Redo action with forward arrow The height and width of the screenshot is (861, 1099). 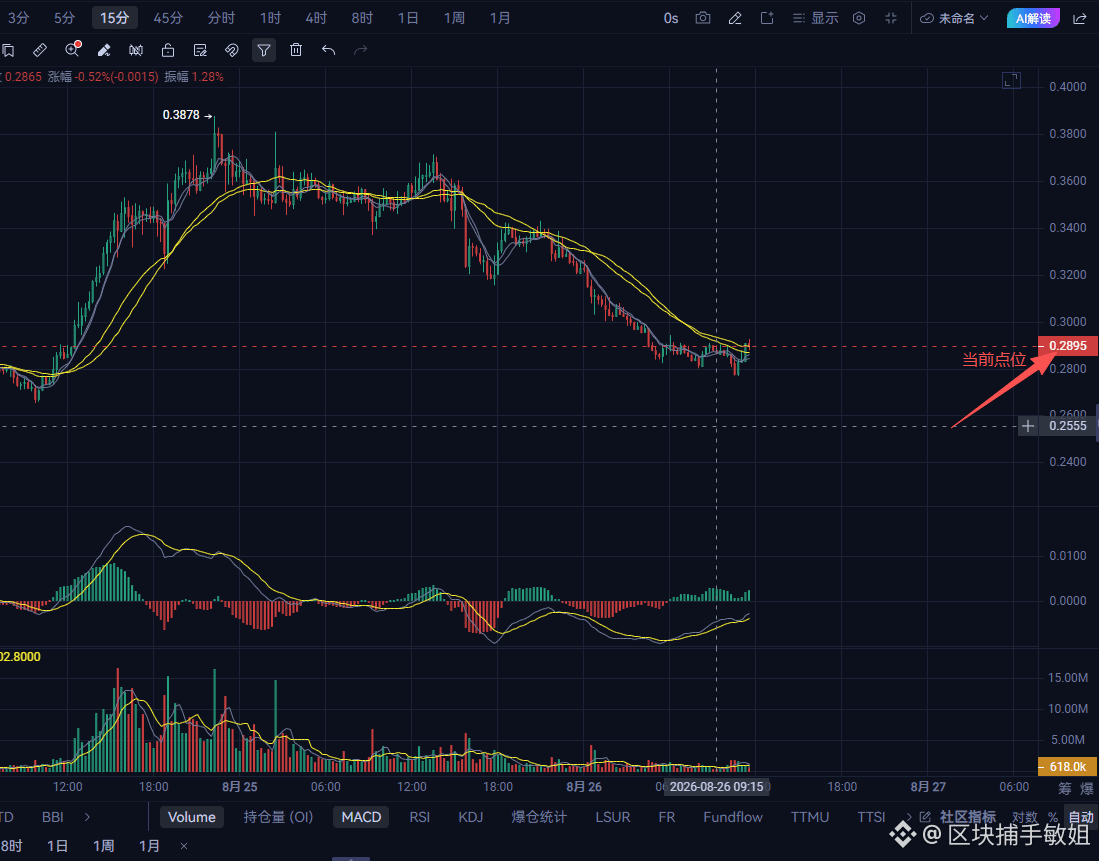(360, 50)
